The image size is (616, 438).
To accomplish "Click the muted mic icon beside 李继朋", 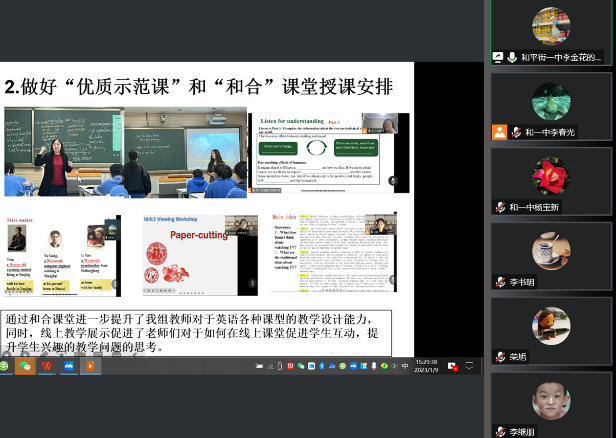I will point(500,431).
